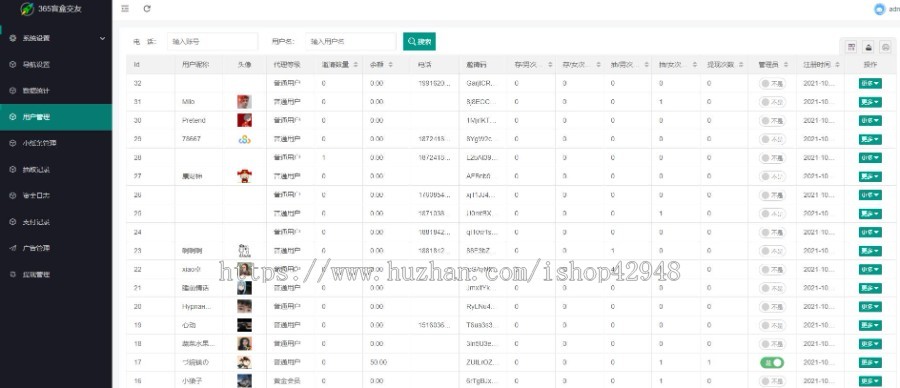Click the icon beside 广告管理 in sidebar
Screen dimensions: 900x388
tap(13, 248)
